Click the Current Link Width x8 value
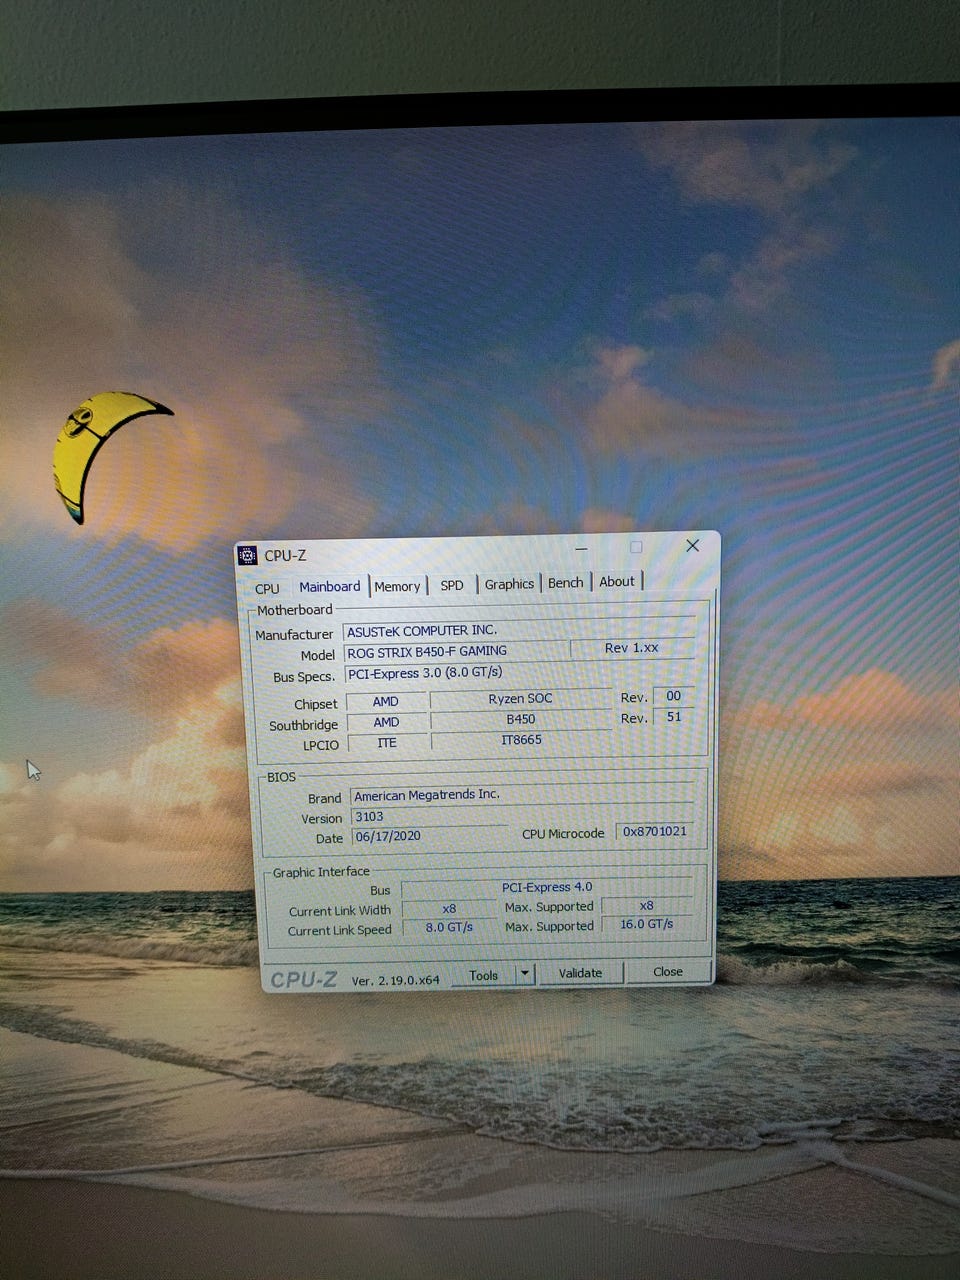The image size is (960, 1280). point(449,909)
